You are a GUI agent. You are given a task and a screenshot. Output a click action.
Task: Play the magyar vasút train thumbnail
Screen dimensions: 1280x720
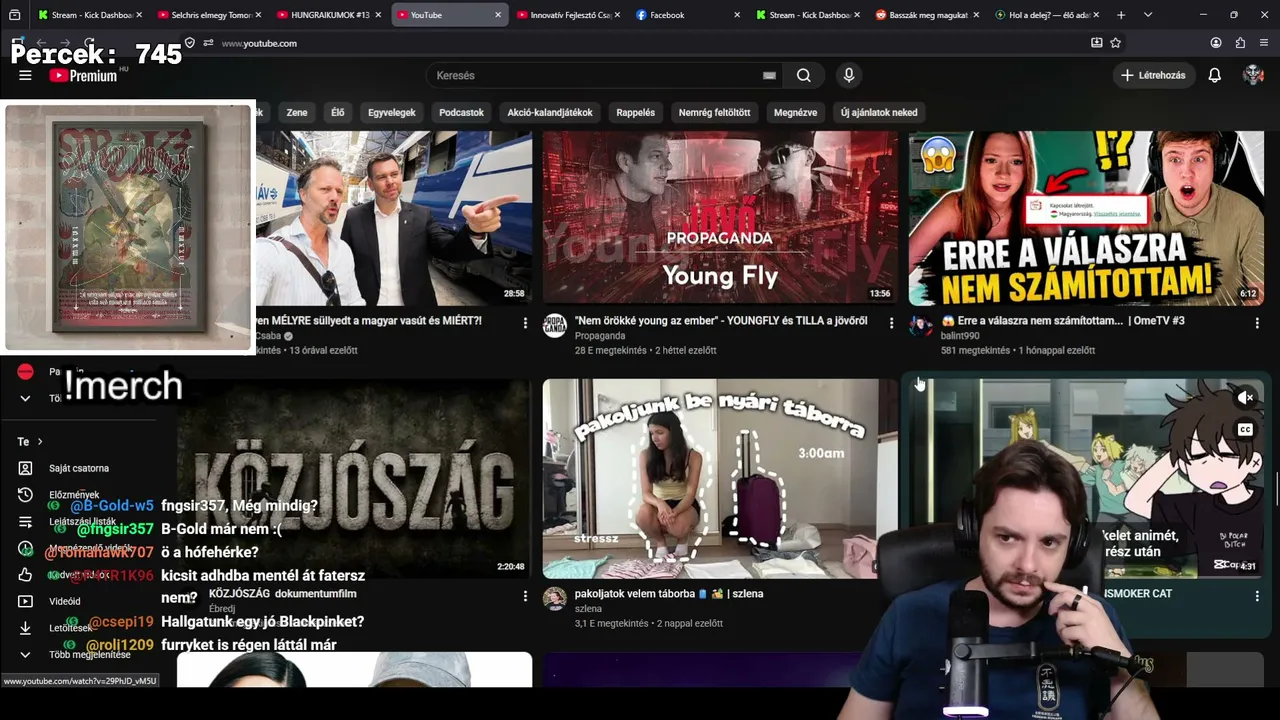(x=394, y=218)
